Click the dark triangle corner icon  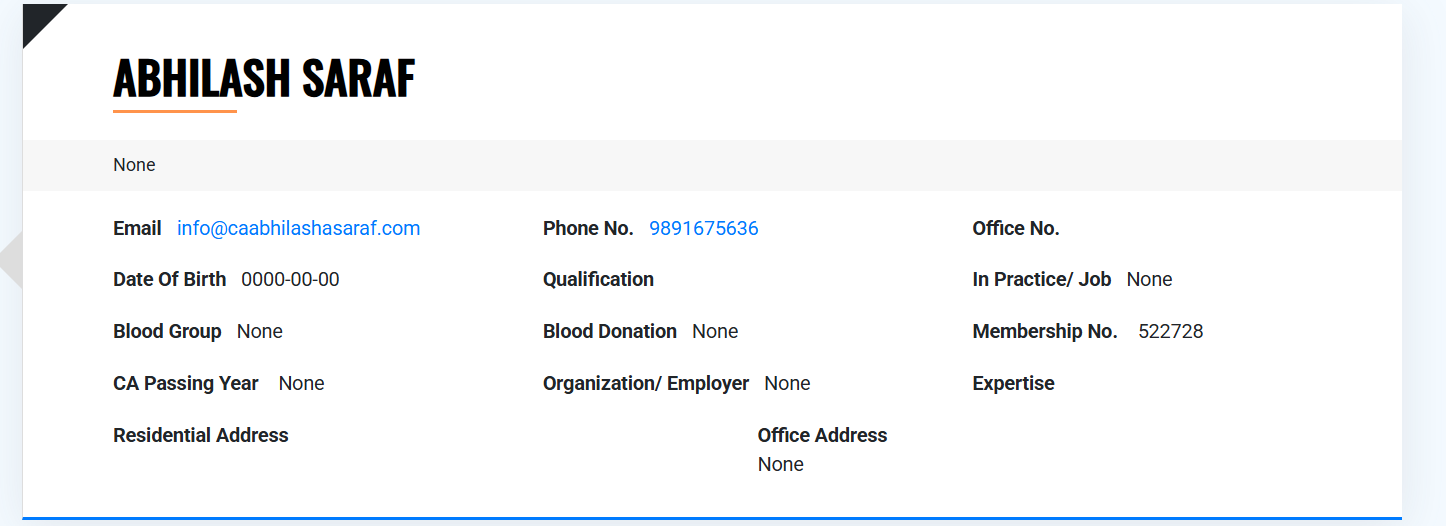tap(38, 19)
